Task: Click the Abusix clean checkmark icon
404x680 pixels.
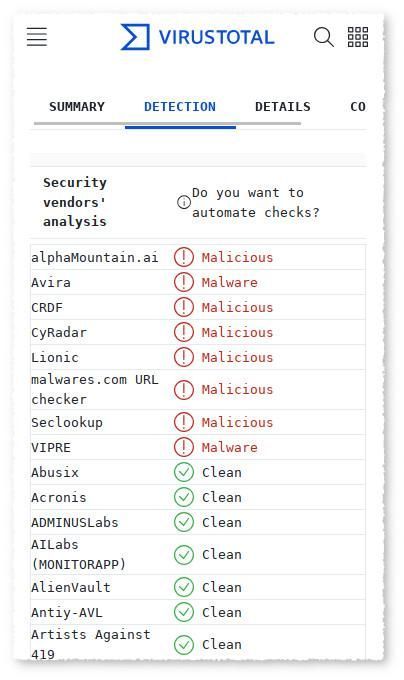Action: pyautogui.click(x=184, y=472)
